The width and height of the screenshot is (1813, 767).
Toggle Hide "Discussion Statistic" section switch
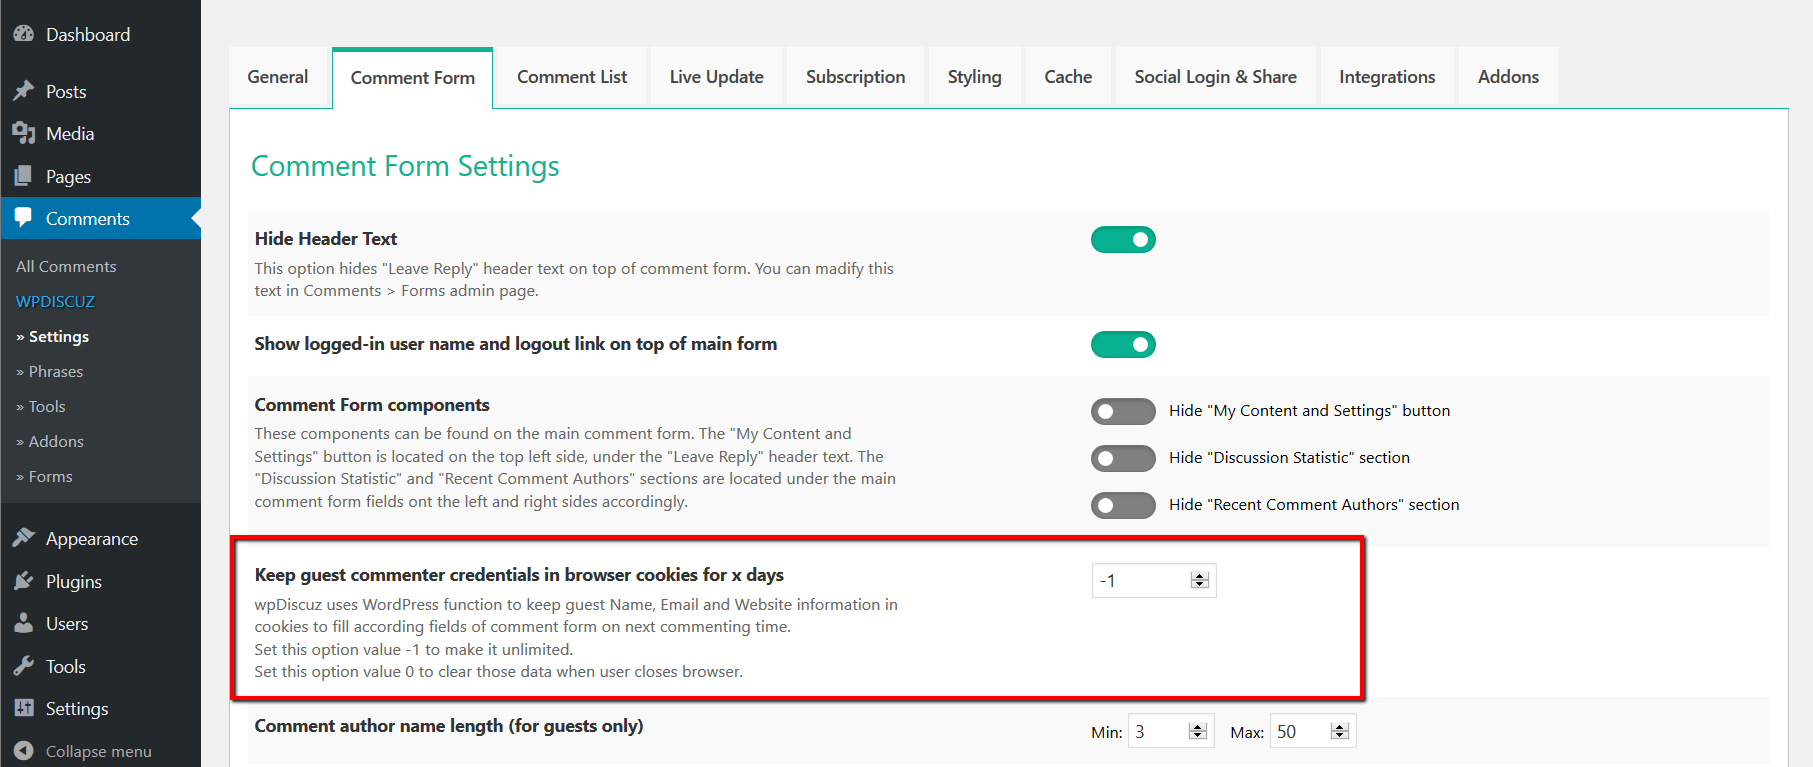[x=1123, y=458]
